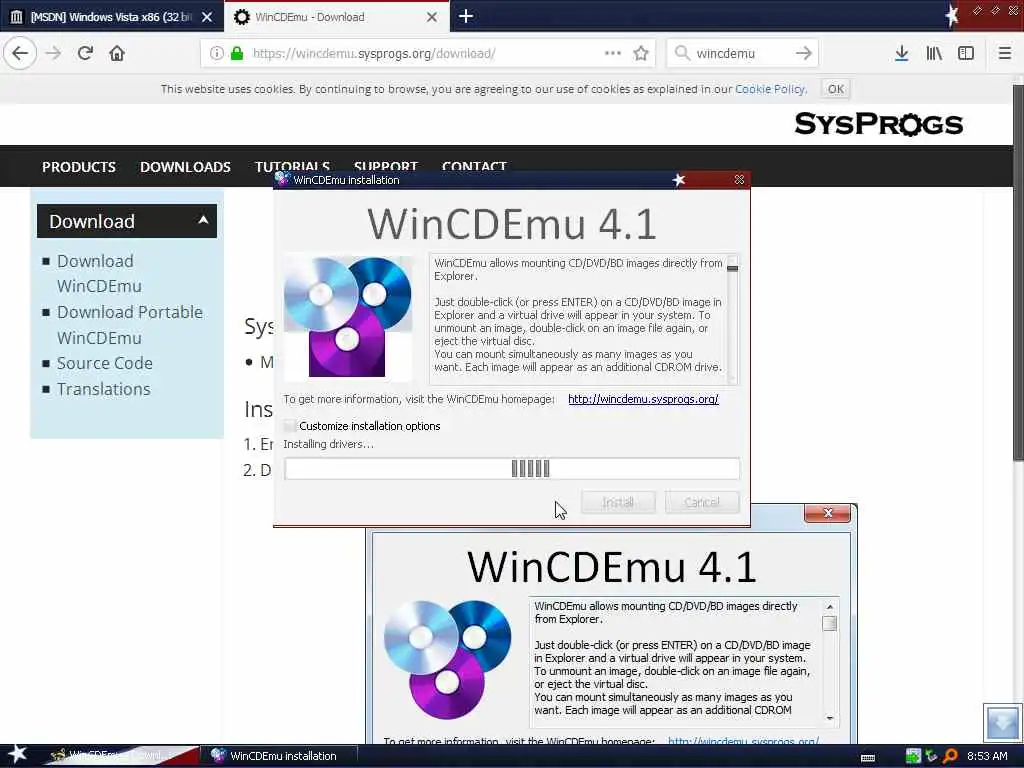This screenshot has width=1024, height=768.
Task: Click the green tray icon
Action: (913, 756)
